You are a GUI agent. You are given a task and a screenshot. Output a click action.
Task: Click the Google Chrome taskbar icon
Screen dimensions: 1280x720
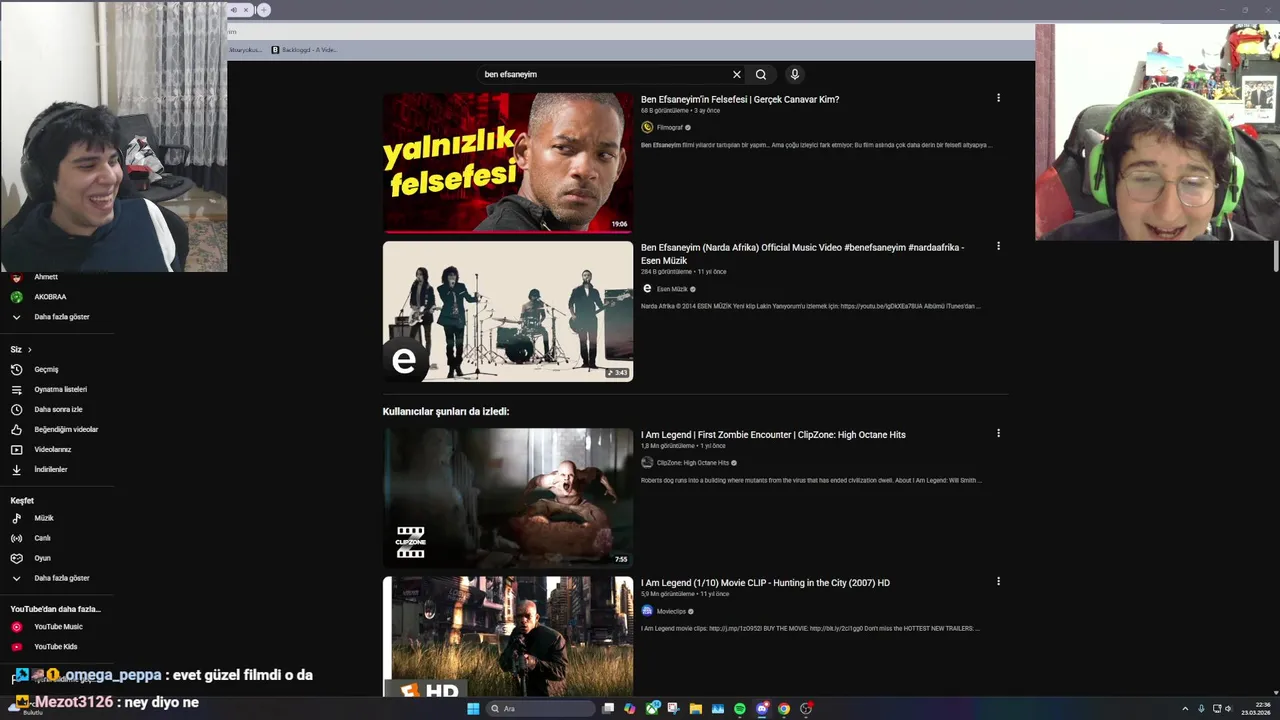(x=784, y=709)
